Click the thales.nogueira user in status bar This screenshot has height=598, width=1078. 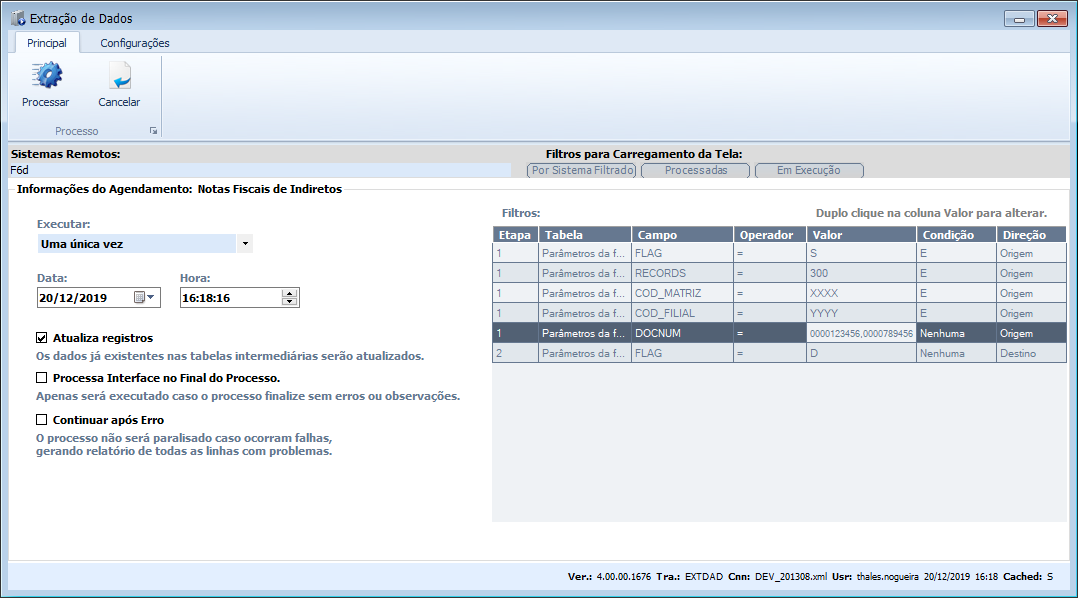887,577
